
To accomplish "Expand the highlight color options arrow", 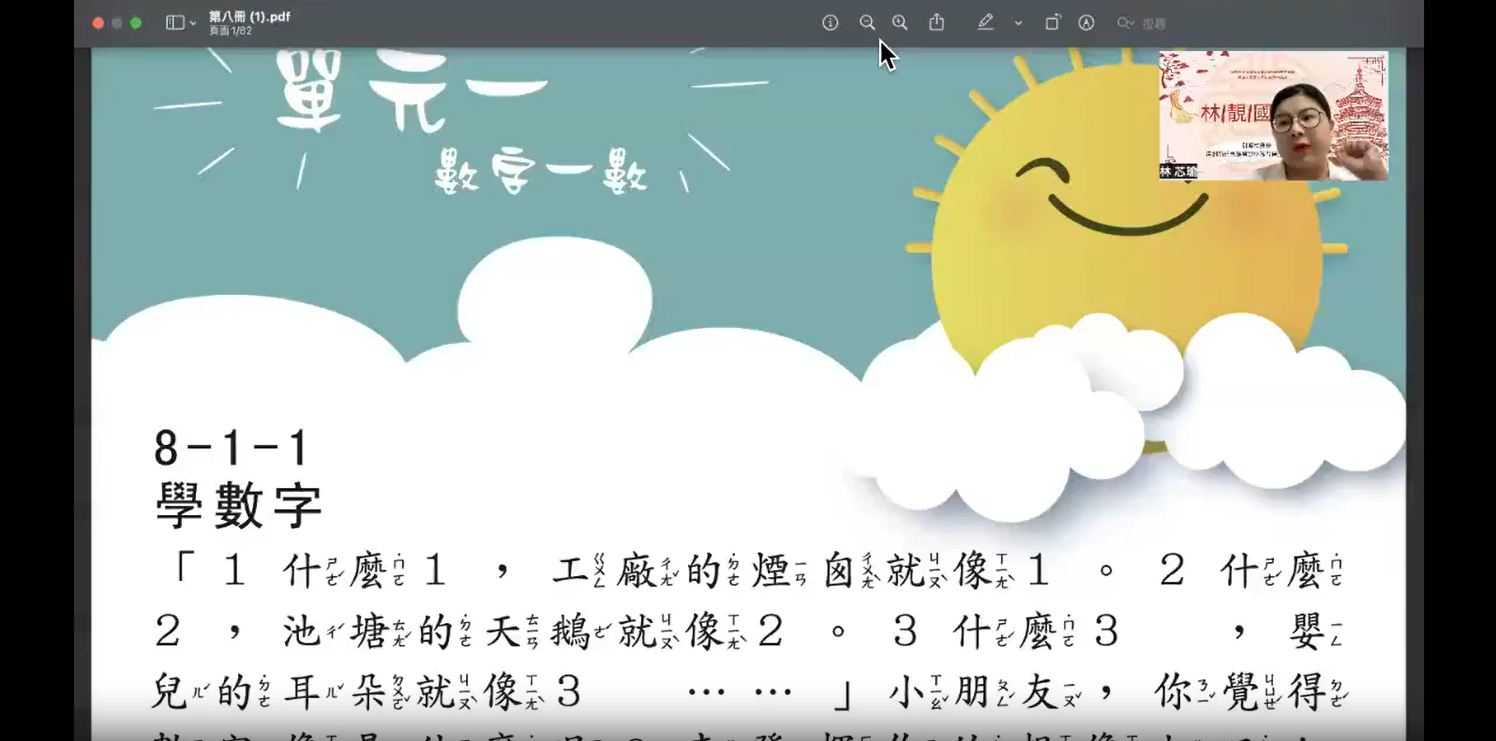I will (1018, 23).
